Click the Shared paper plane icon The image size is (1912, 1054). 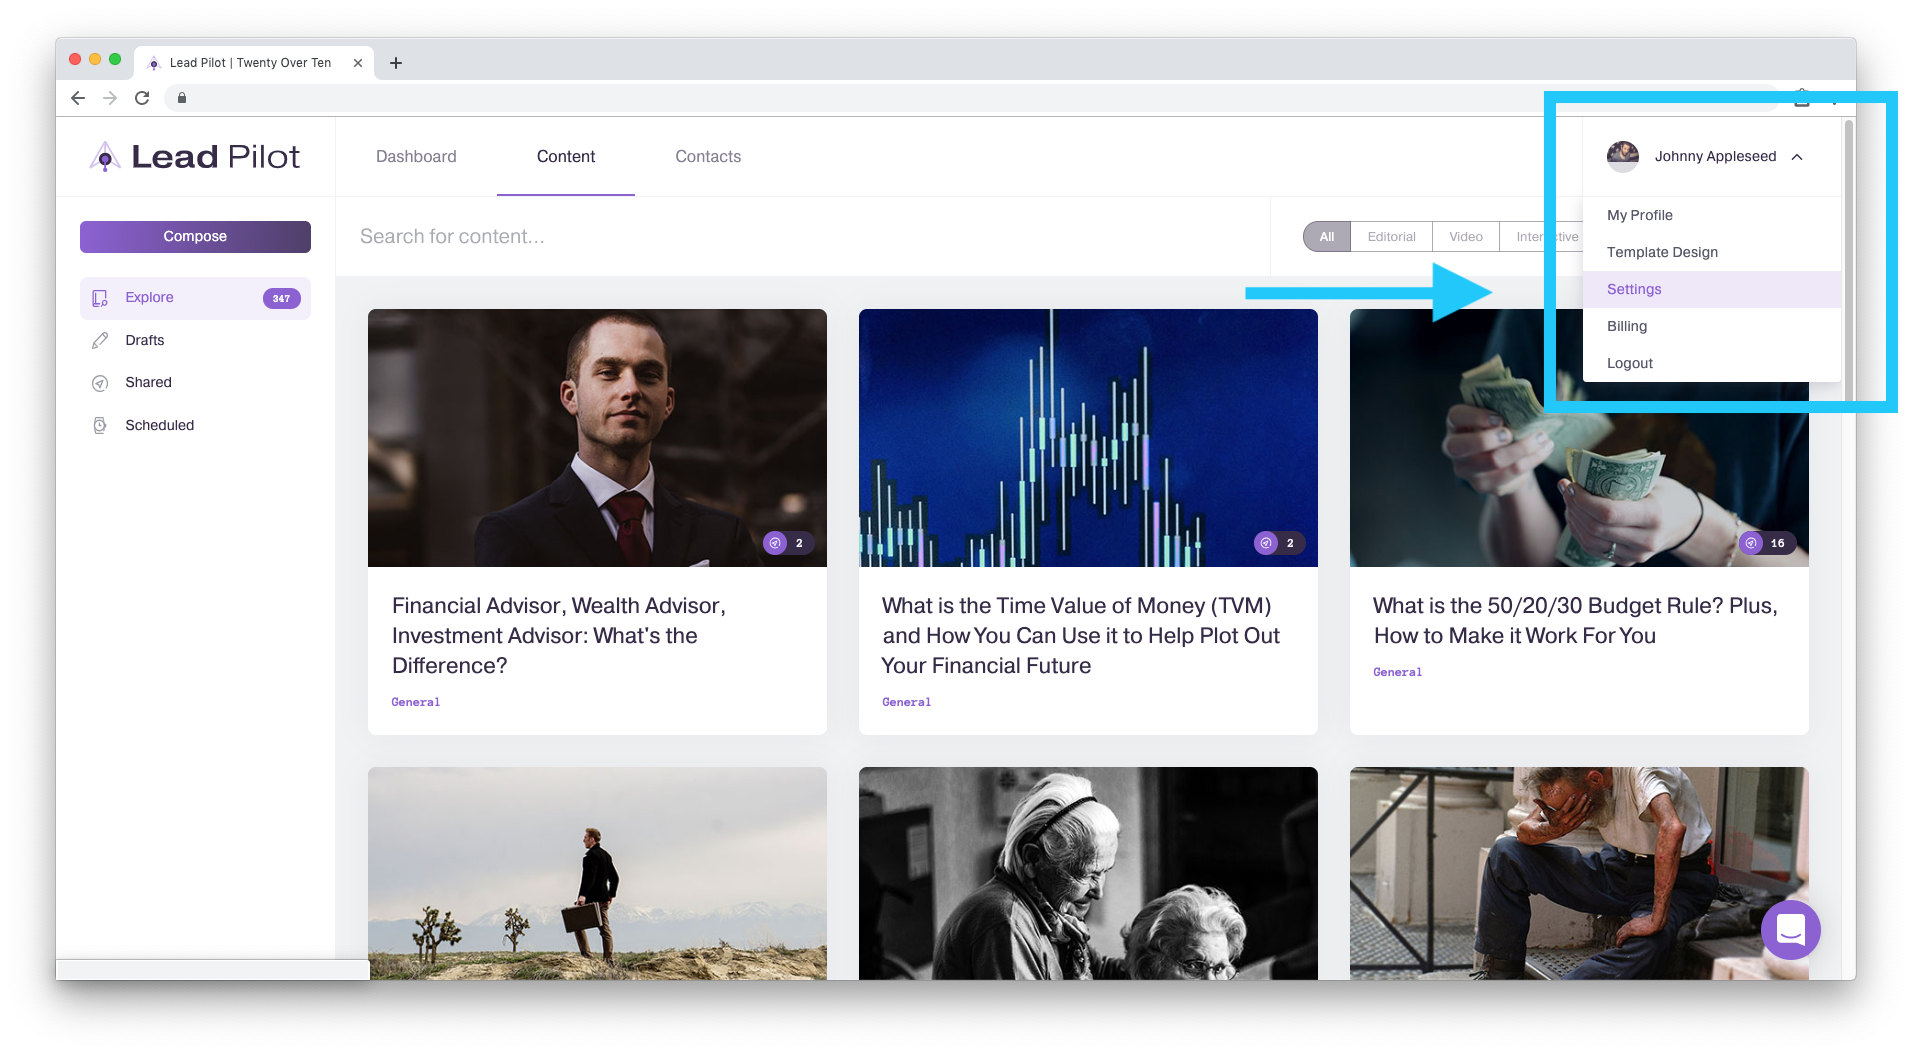pyautogui.click(x=100, y=383)
